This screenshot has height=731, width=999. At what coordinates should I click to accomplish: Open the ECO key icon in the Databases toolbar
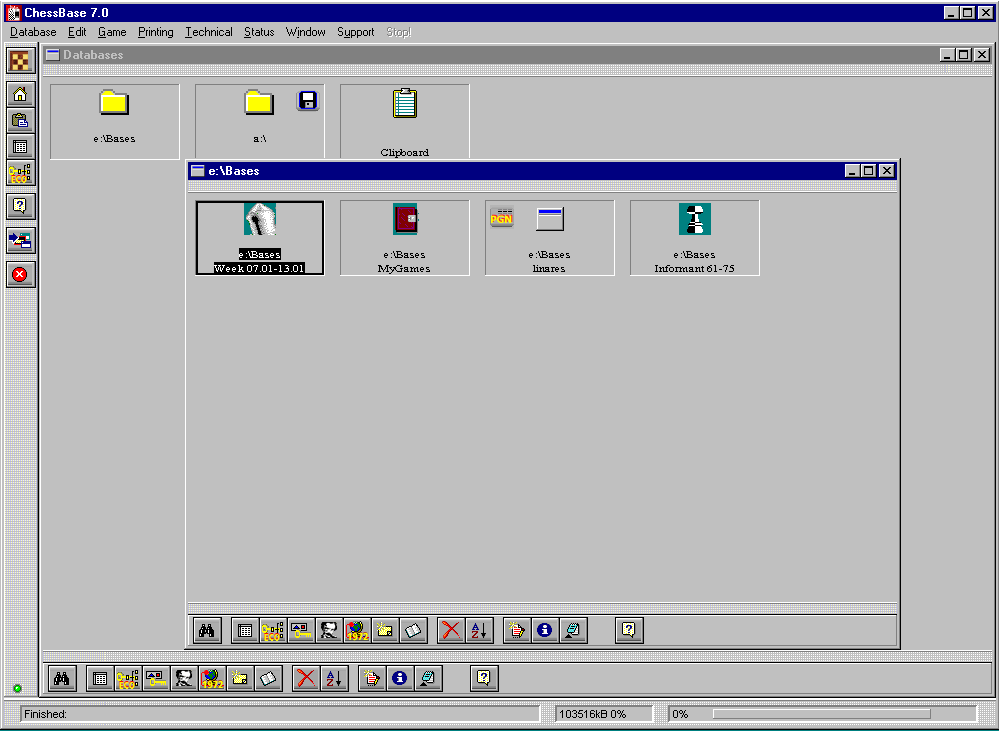pyautogui.click(x=128, y=679)
